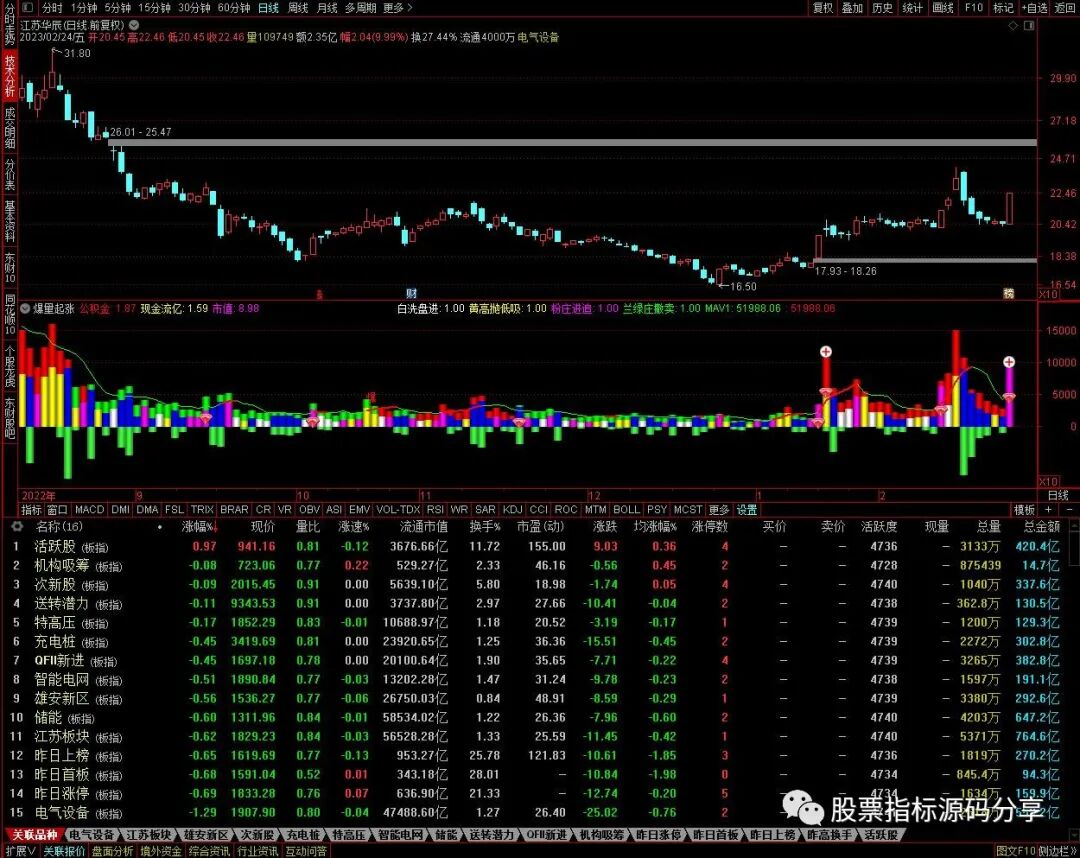
Task: Open the 多周期 view
Action: coord(360,8)
